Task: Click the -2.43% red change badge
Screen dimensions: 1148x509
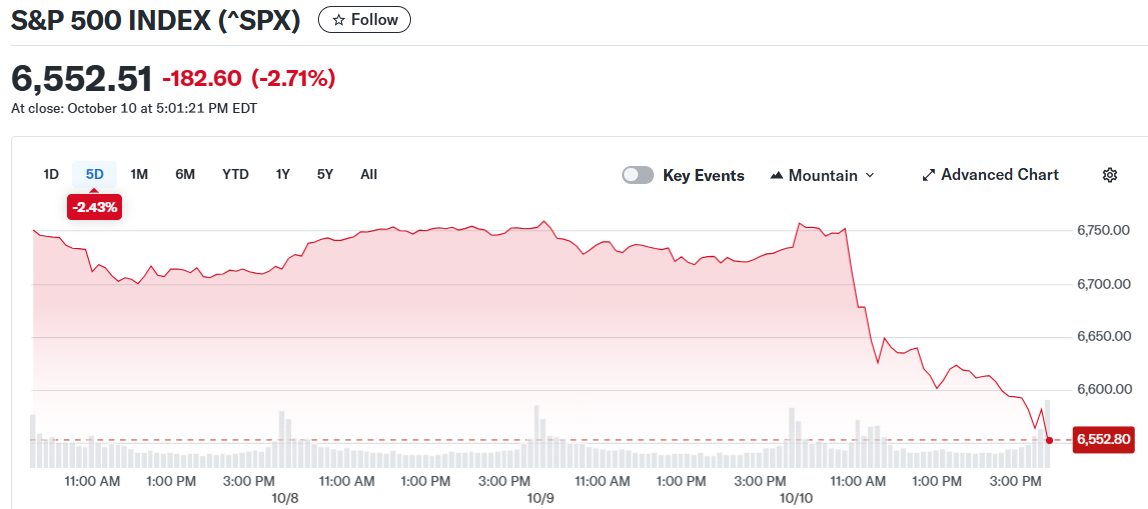Action: (94, 207)
